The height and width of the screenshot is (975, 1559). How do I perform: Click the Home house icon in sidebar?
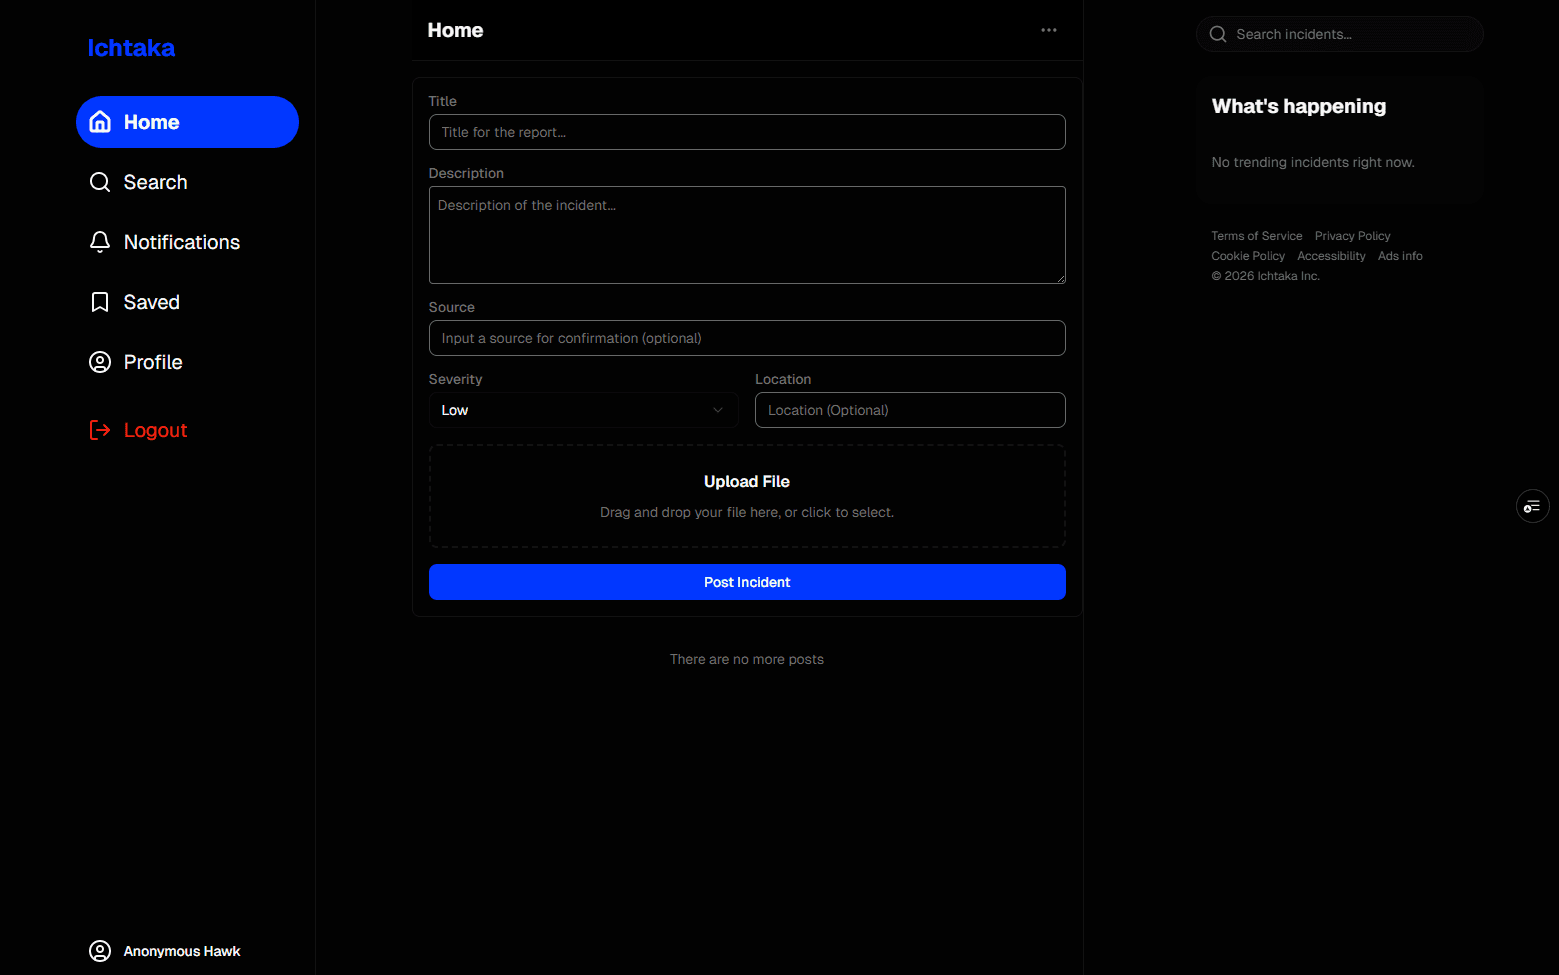[x=100, y=122]
